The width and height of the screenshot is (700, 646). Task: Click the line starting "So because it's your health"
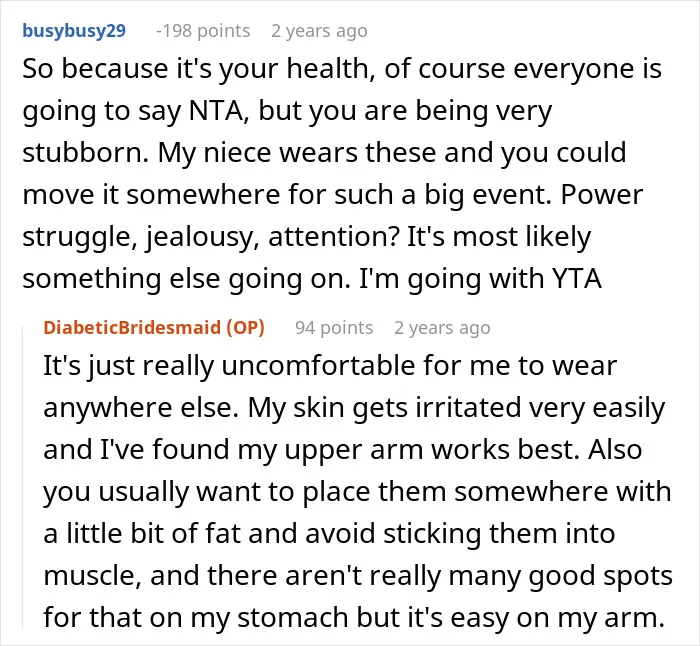pos(342,69)
